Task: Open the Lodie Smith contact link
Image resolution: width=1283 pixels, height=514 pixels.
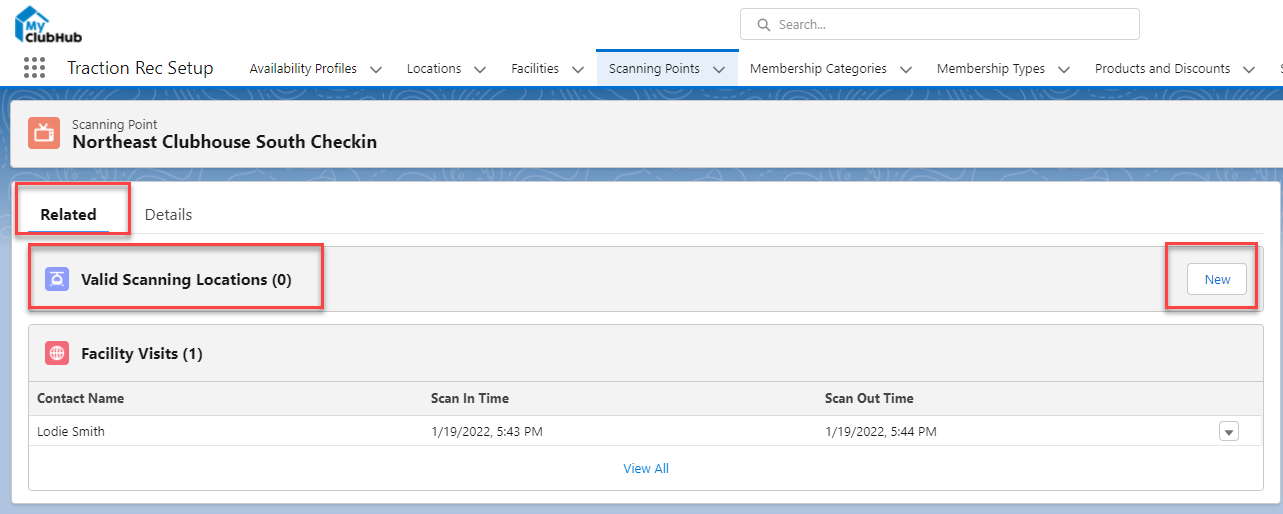Action: 71,432
